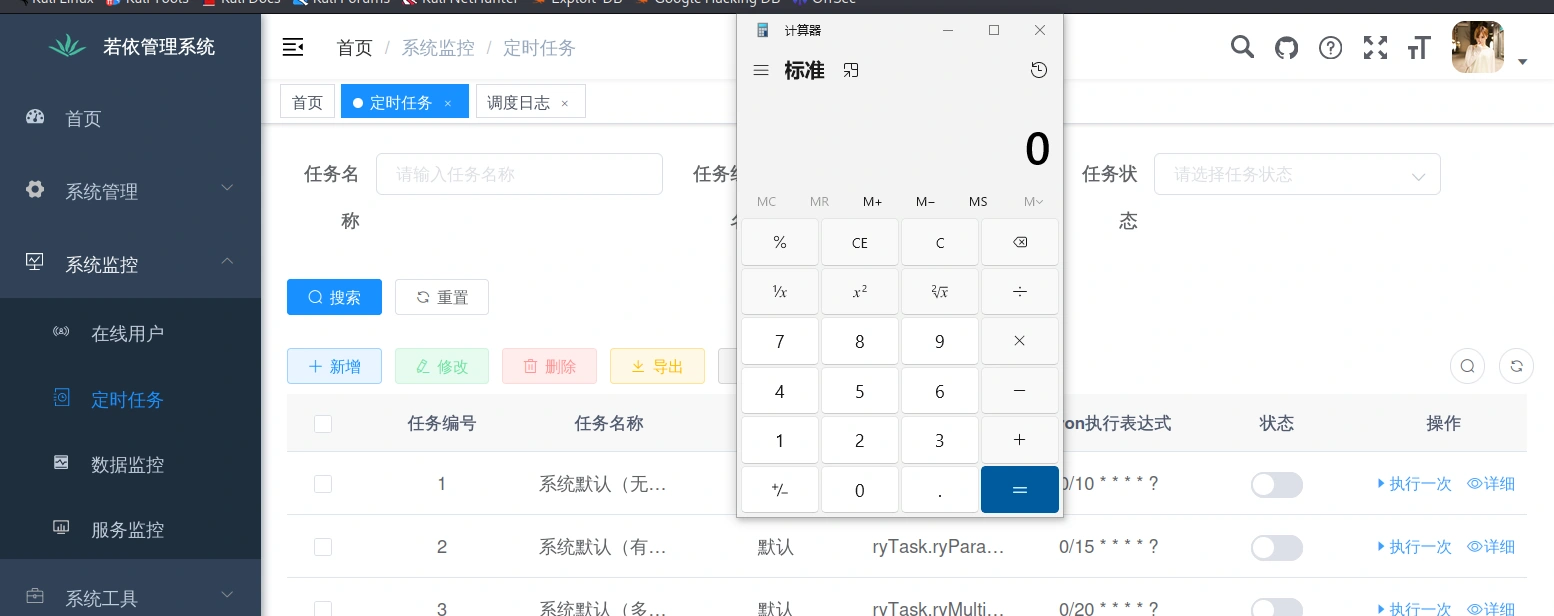The width and height of the screenshot is (1554, 616).
Task: Enable the status switch for task 1
Action: click(x=1276, y=485)
